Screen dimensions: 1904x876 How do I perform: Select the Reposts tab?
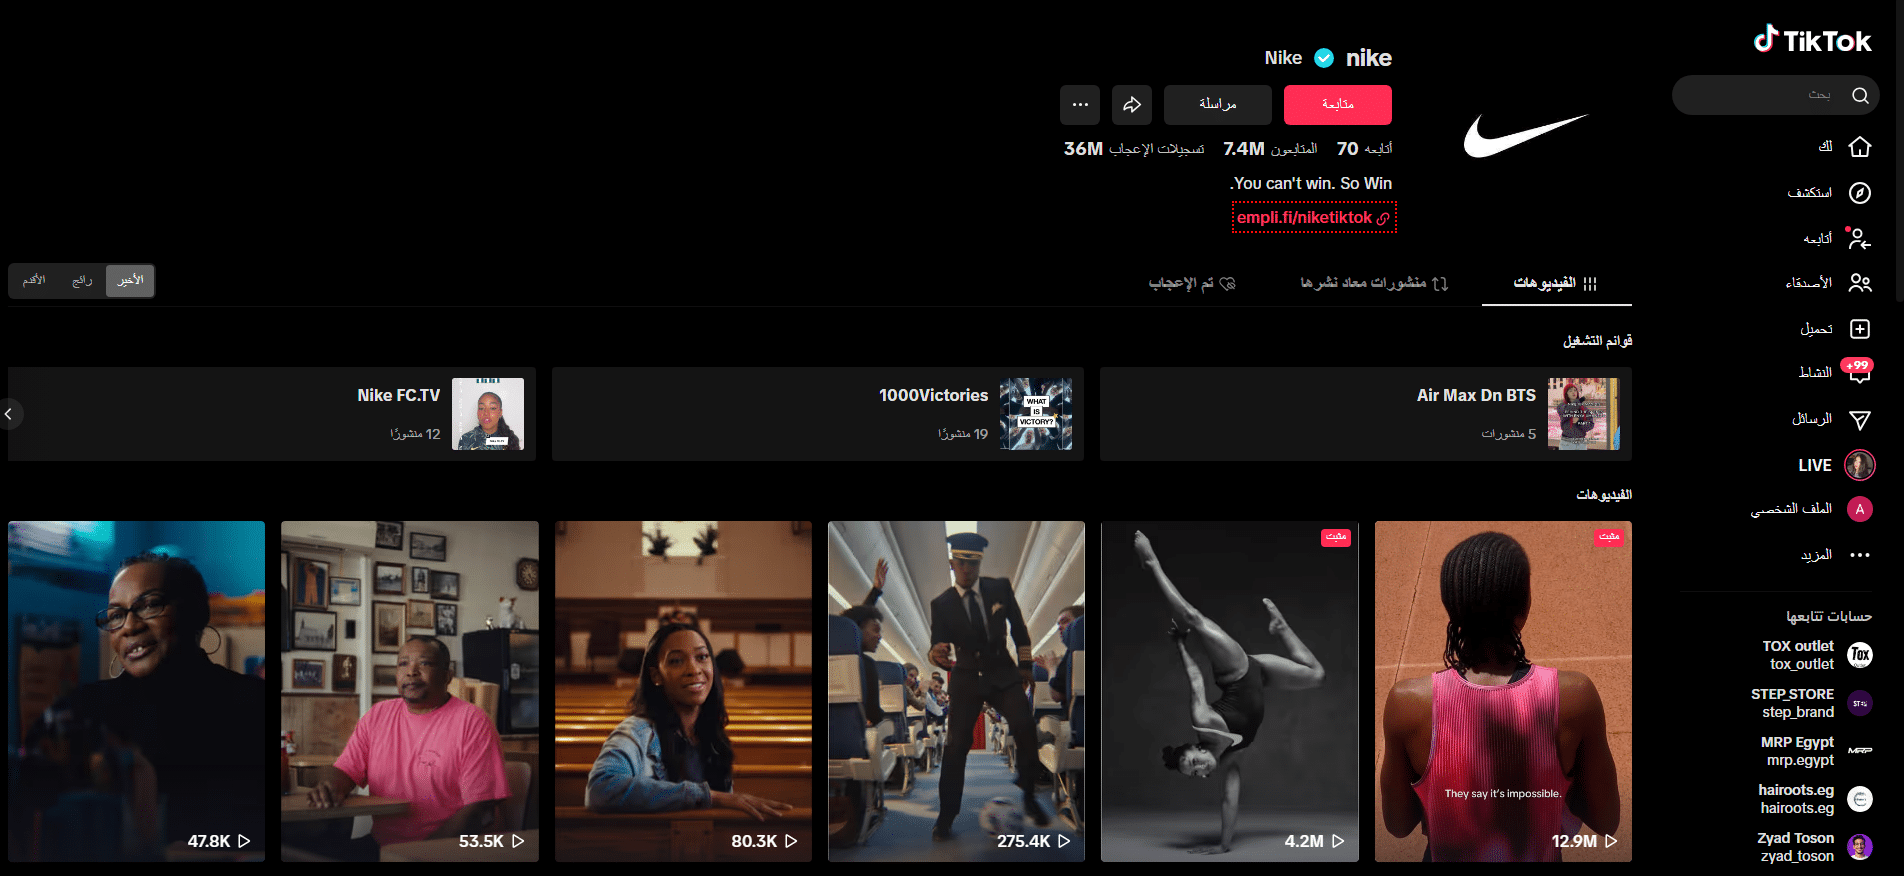1374,284
